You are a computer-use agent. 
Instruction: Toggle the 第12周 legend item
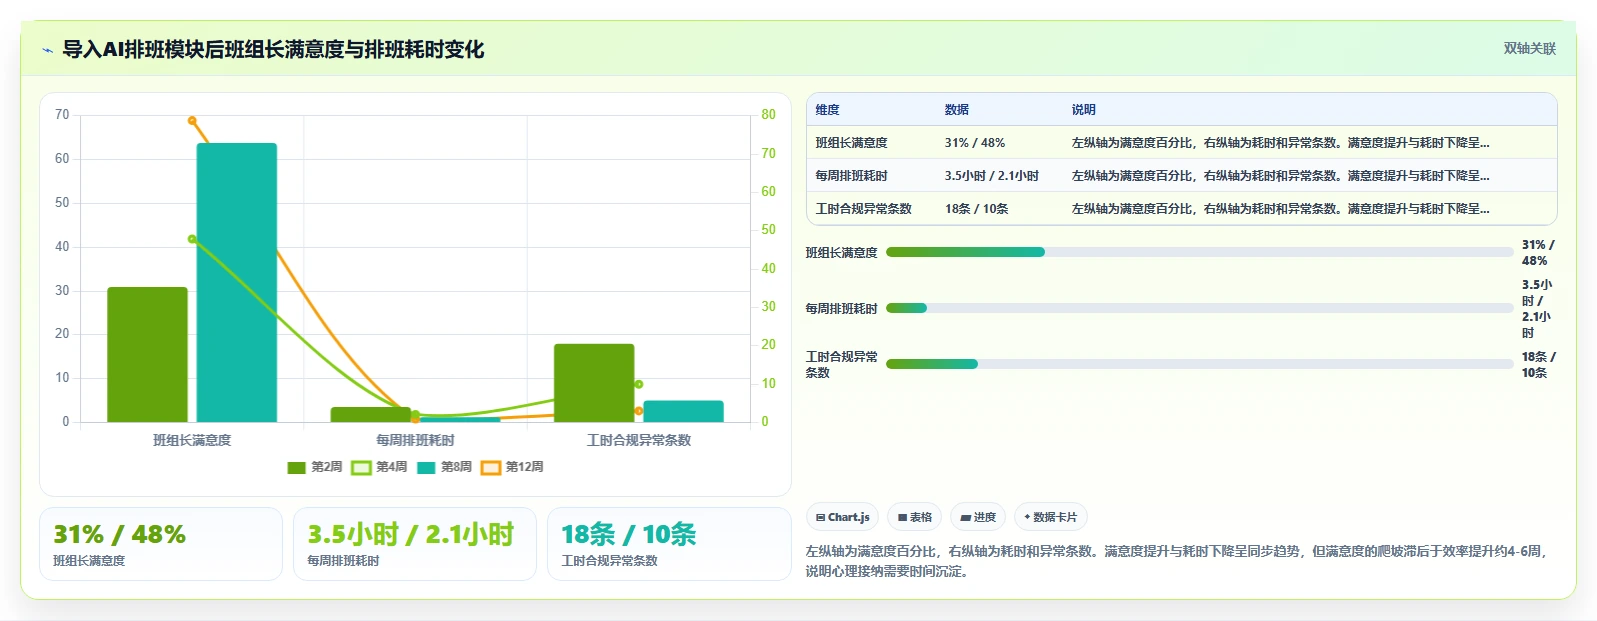coord(512,467)
